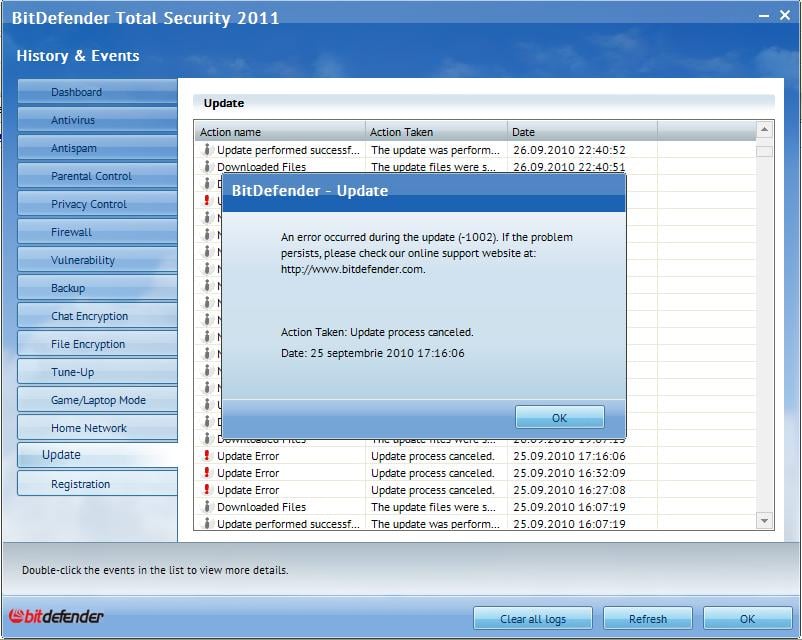The width and height of the screenshot is (802, 640).
Task: Click the 'The update was perform...' cell dated 26.09.2010
Action: (x=435, y=150)
